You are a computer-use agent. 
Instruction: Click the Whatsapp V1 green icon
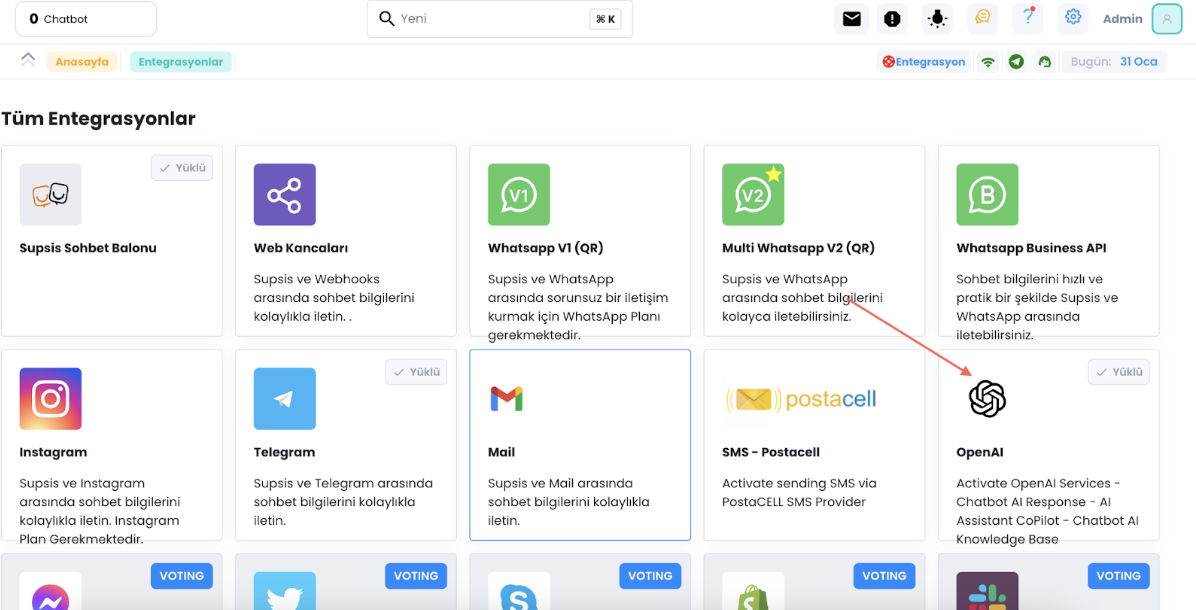point(519,194)
